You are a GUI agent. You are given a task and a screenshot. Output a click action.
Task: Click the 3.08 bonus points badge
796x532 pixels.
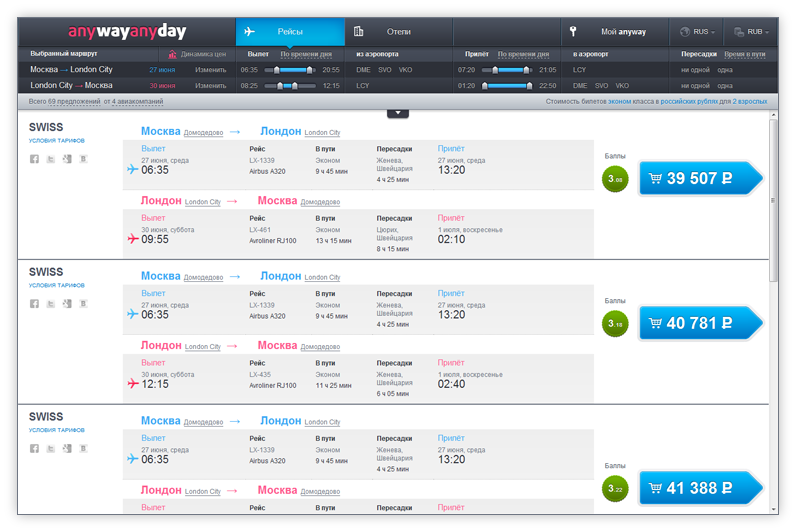[x=615, y=179]
